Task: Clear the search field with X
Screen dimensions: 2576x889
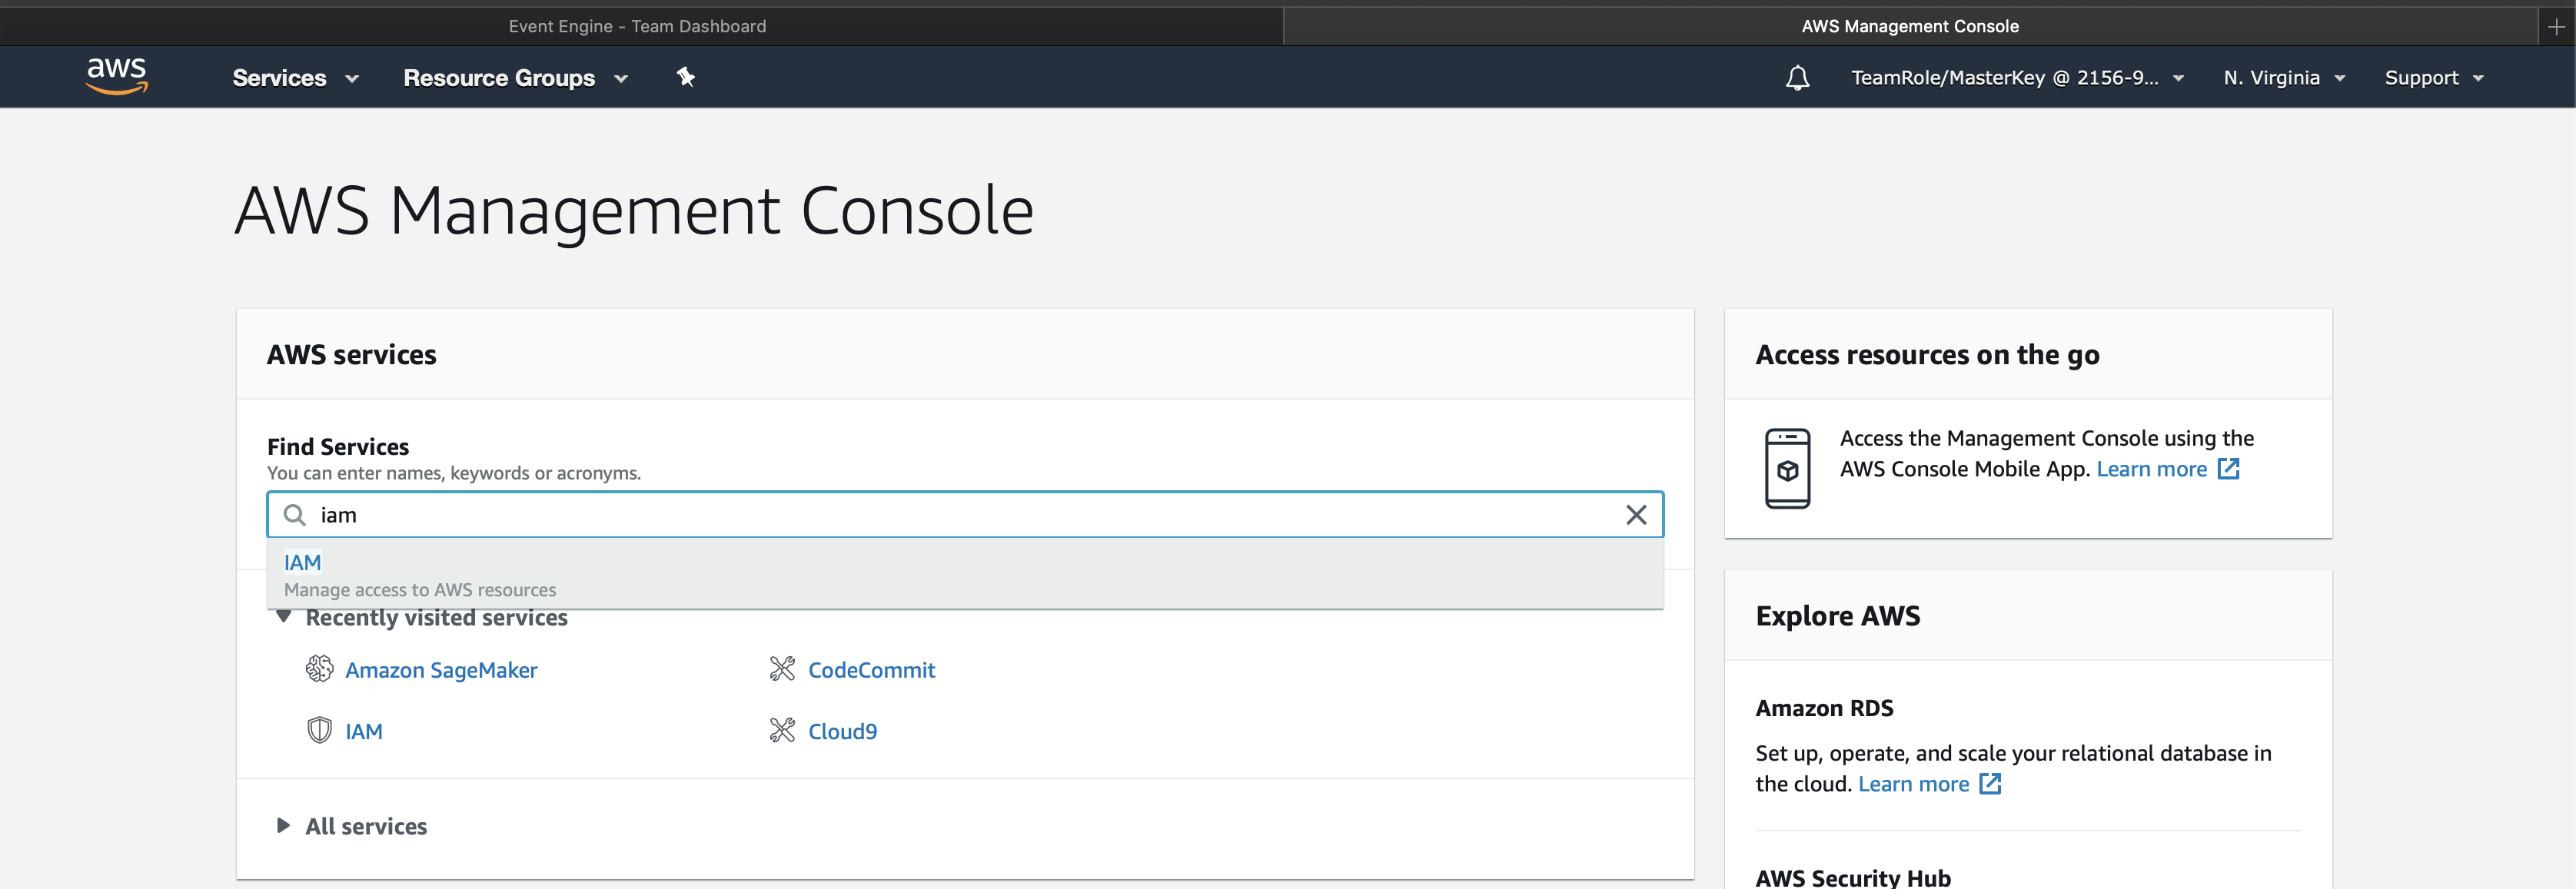Action: click(1636, 515)
